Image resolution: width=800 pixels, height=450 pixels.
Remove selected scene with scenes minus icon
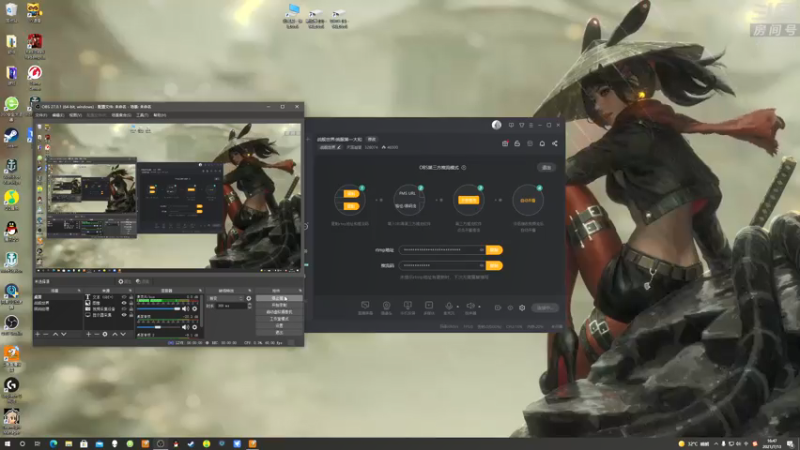(x=46, y=334)
